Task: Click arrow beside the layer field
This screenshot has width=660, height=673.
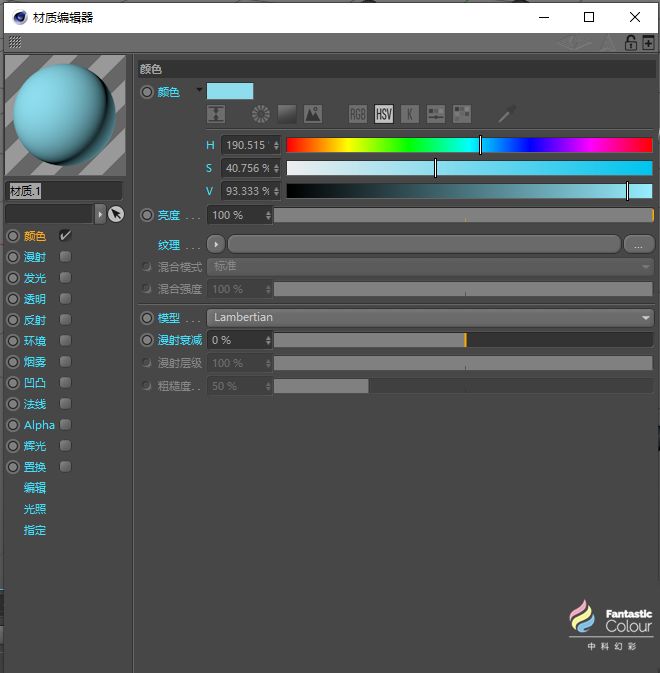Action: click(100, 214)
